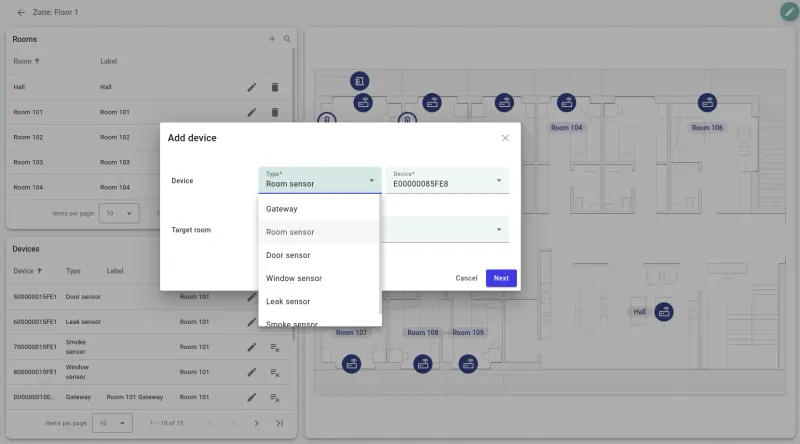Open the Device dropdown showing E00000085FE8

tap(447, 180)
